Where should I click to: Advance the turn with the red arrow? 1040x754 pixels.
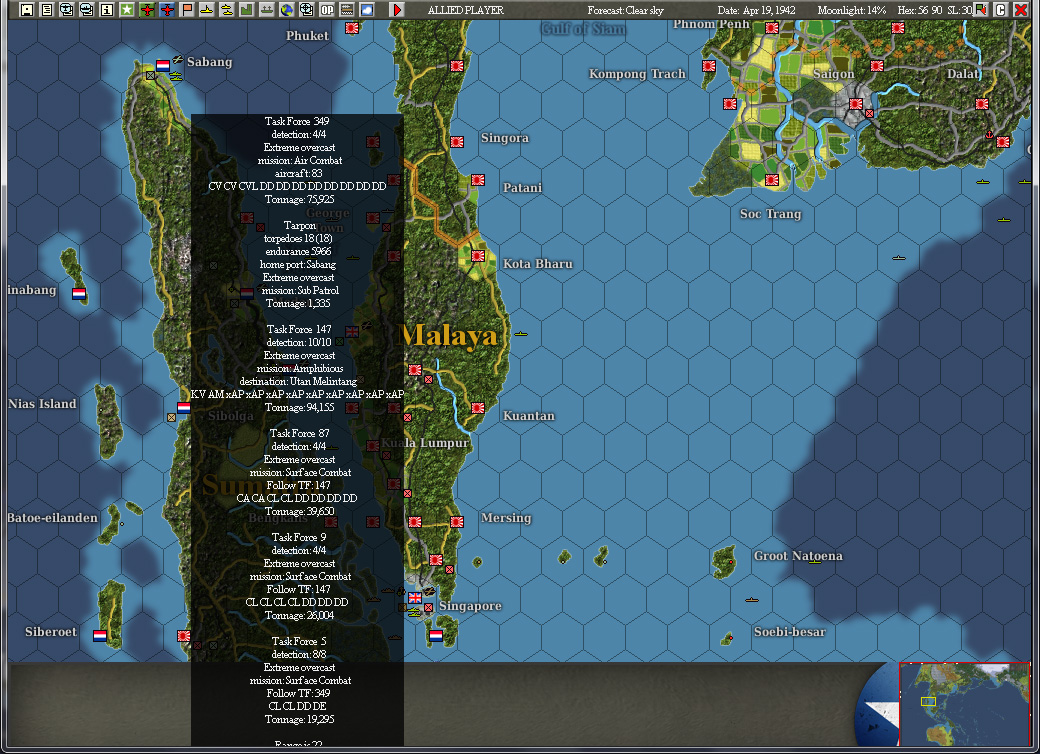coord(396,11)
